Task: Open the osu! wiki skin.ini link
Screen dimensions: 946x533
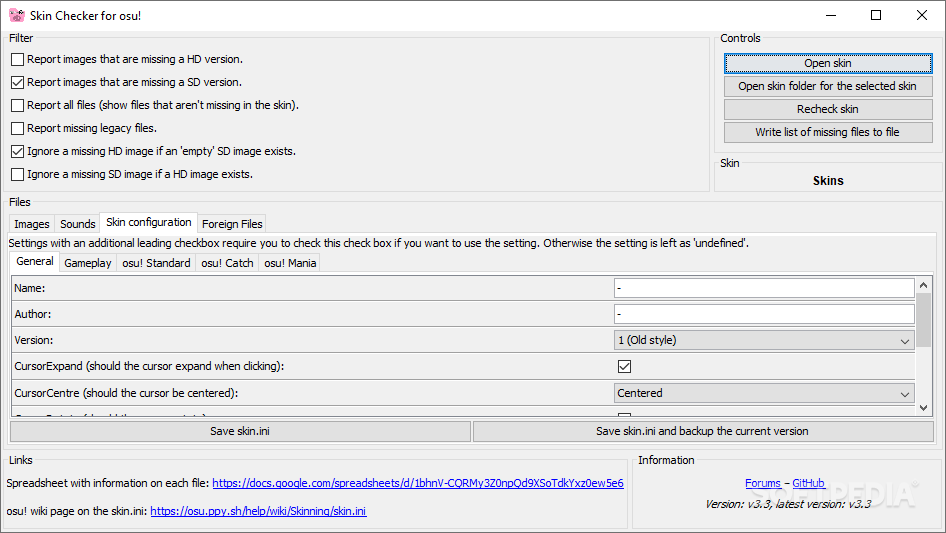Action: [x=258, y=511]
